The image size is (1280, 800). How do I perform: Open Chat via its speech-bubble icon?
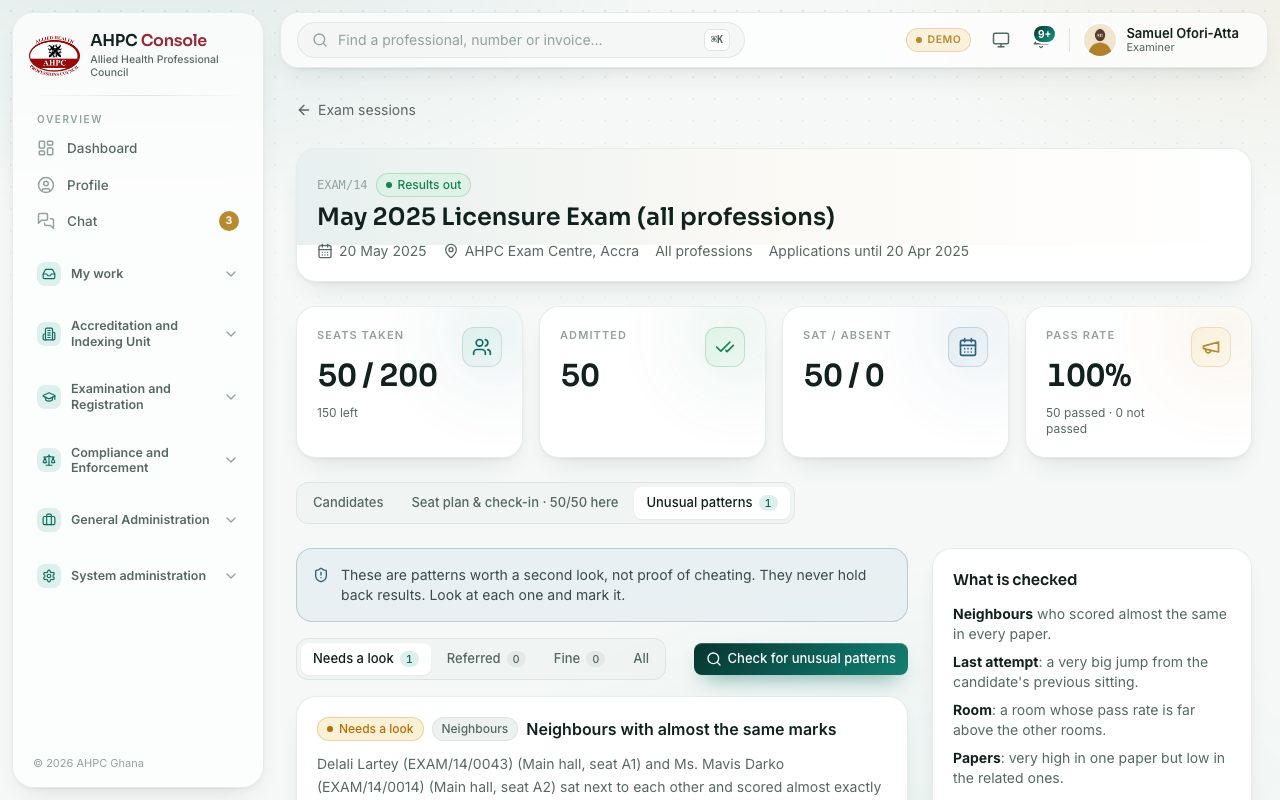46,221
